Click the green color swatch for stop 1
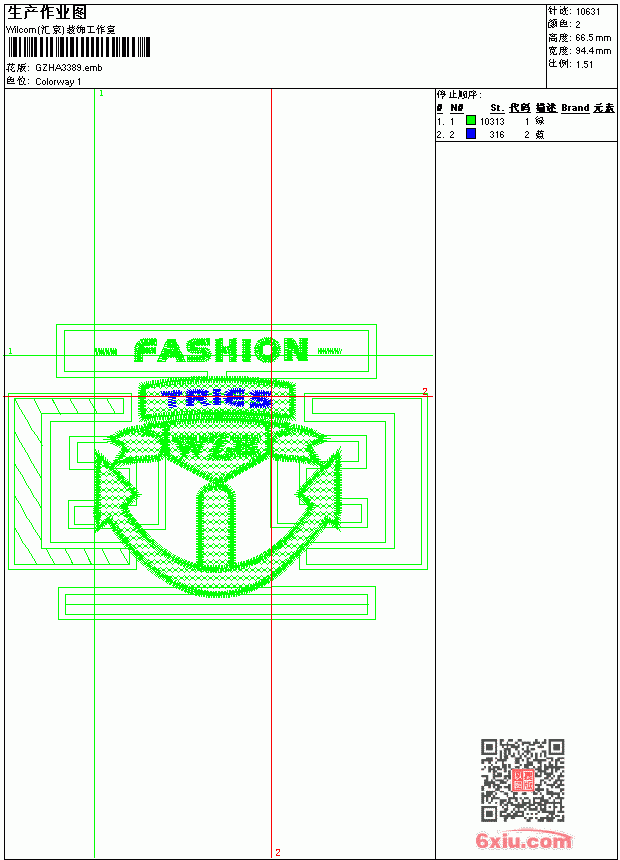620x860 pixels. click(471, 120)
